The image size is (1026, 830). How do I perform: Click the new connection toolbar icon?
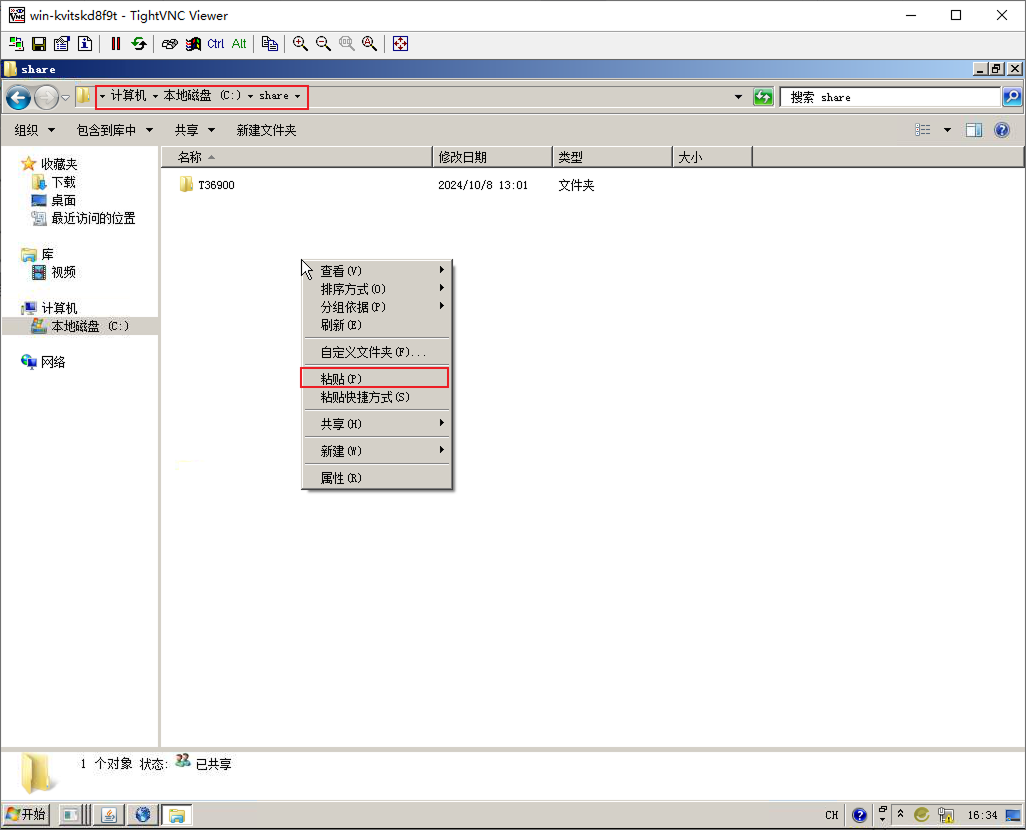point(16,44)
